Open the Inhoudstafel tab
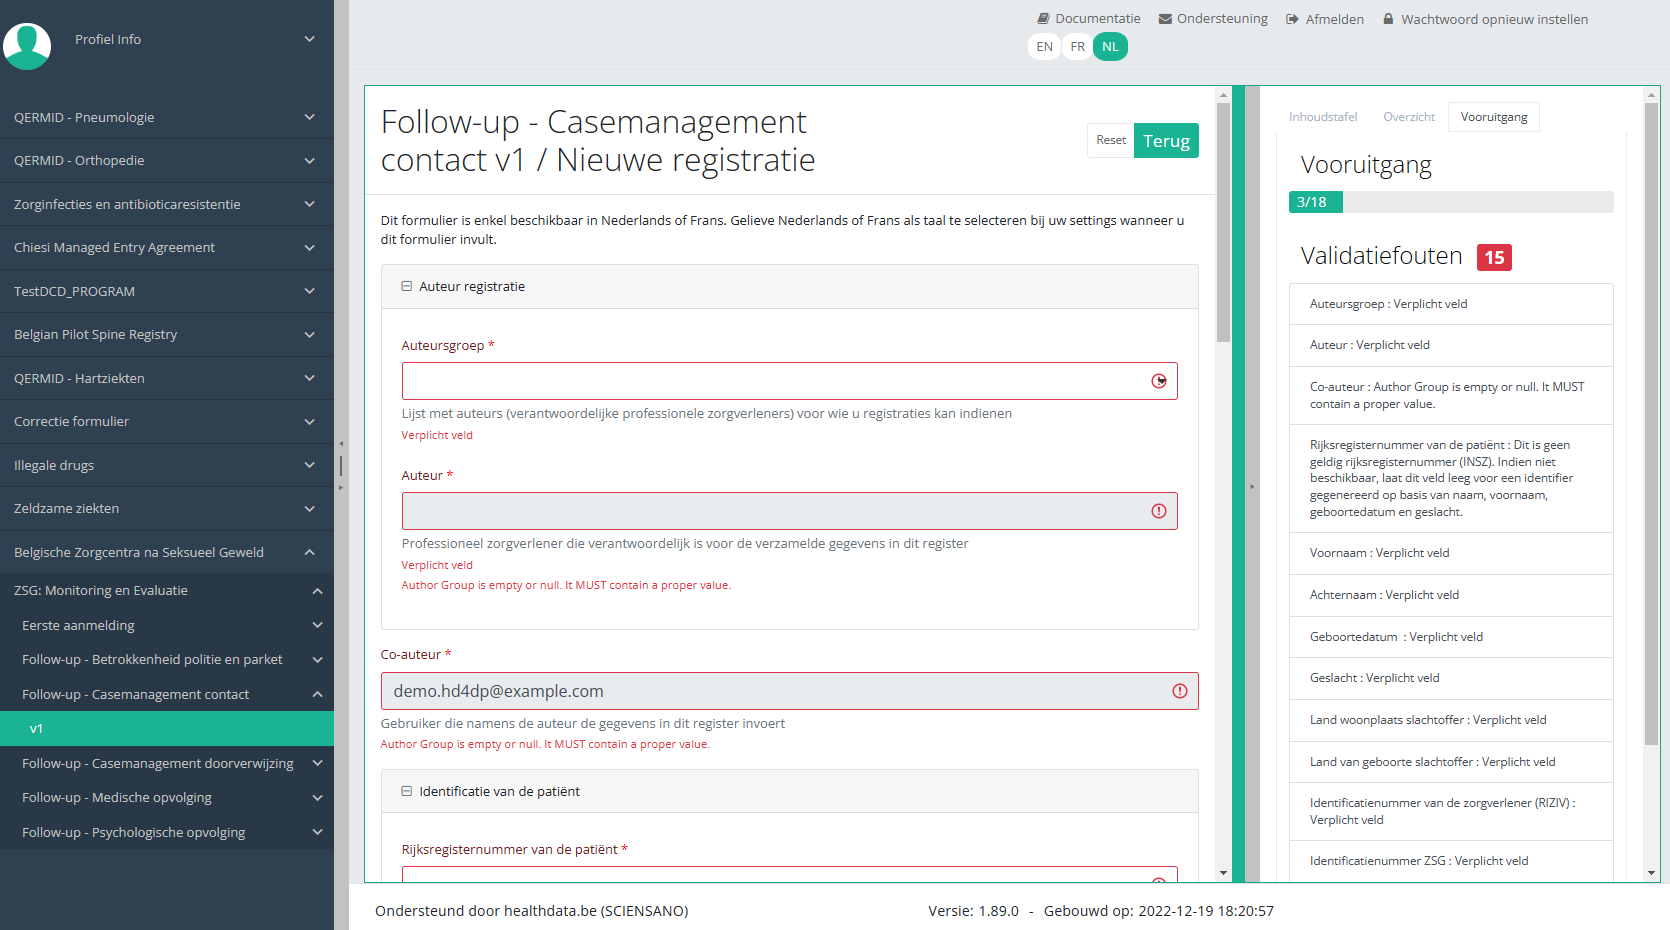The width and height of the screenshot is (1670, 930). [1322, 117]
